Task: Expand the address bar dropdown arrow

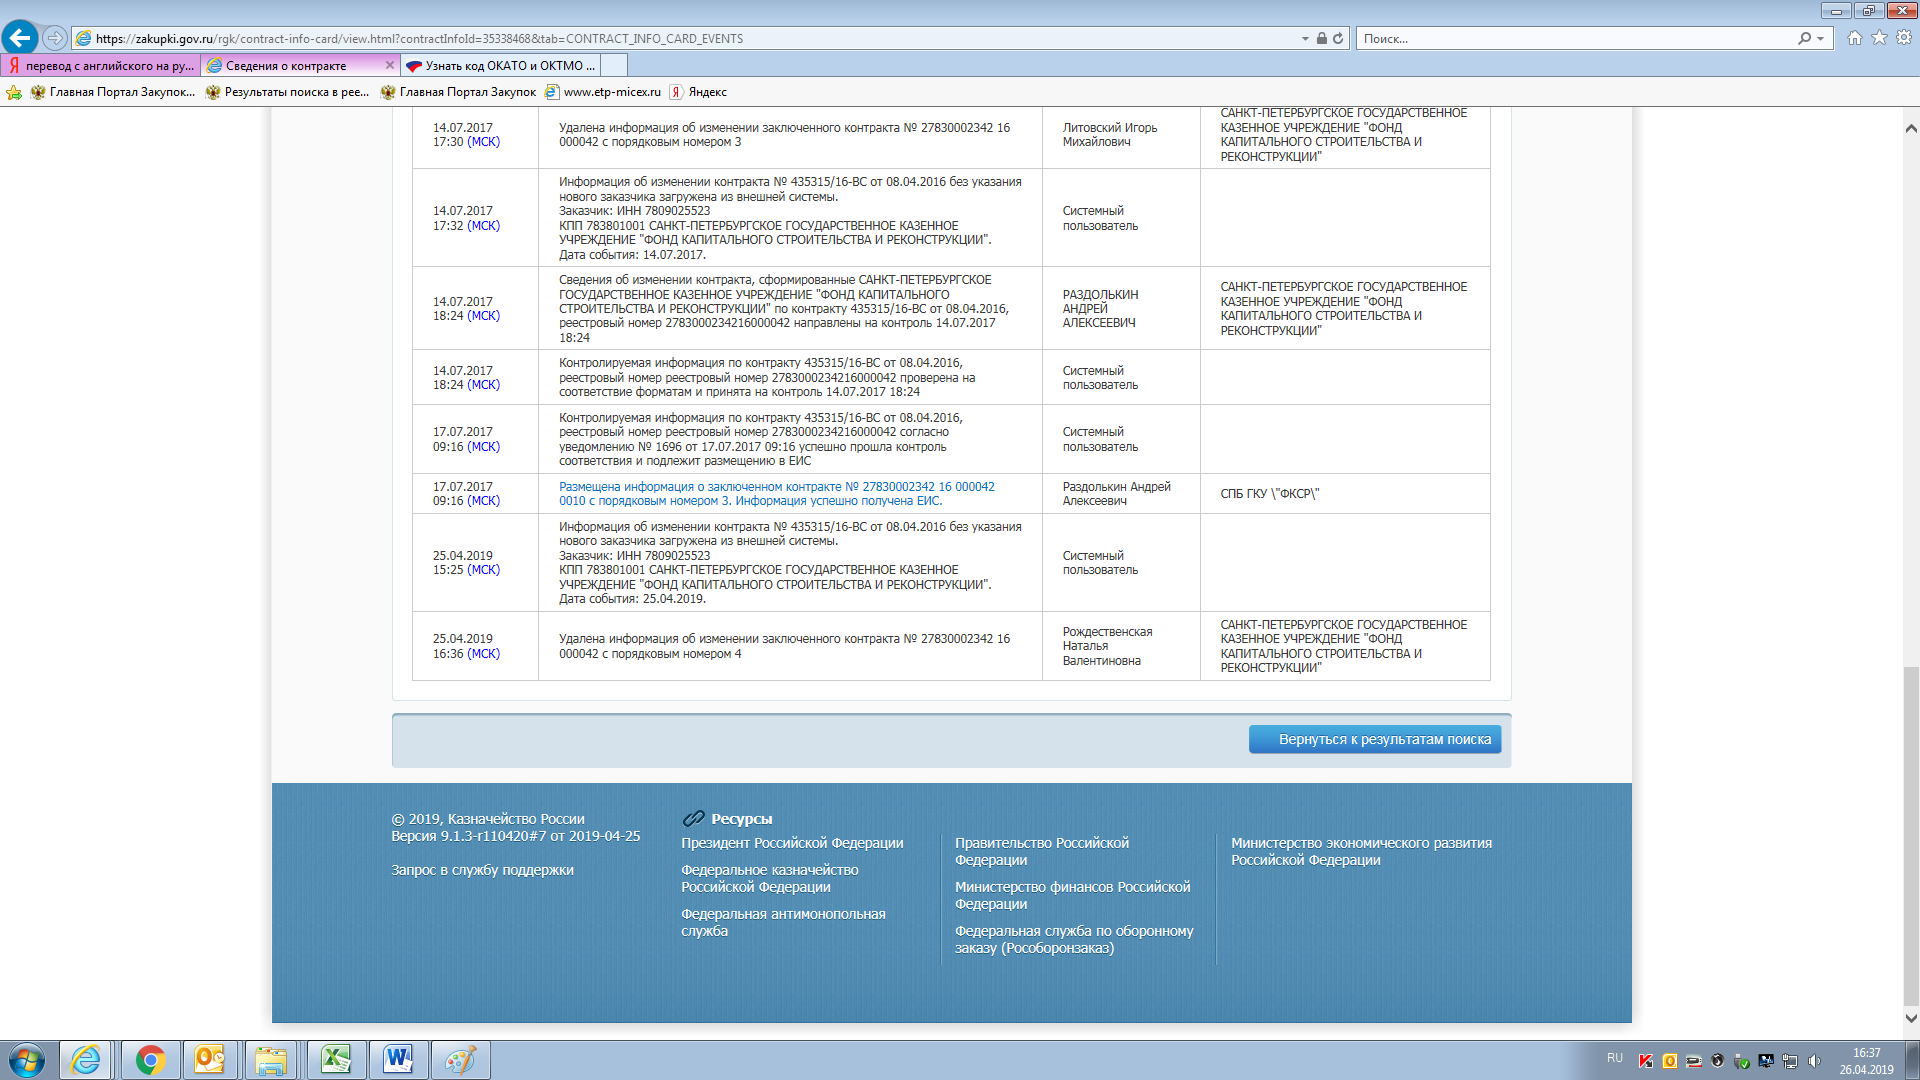Action: click(x=1305, y=38)
